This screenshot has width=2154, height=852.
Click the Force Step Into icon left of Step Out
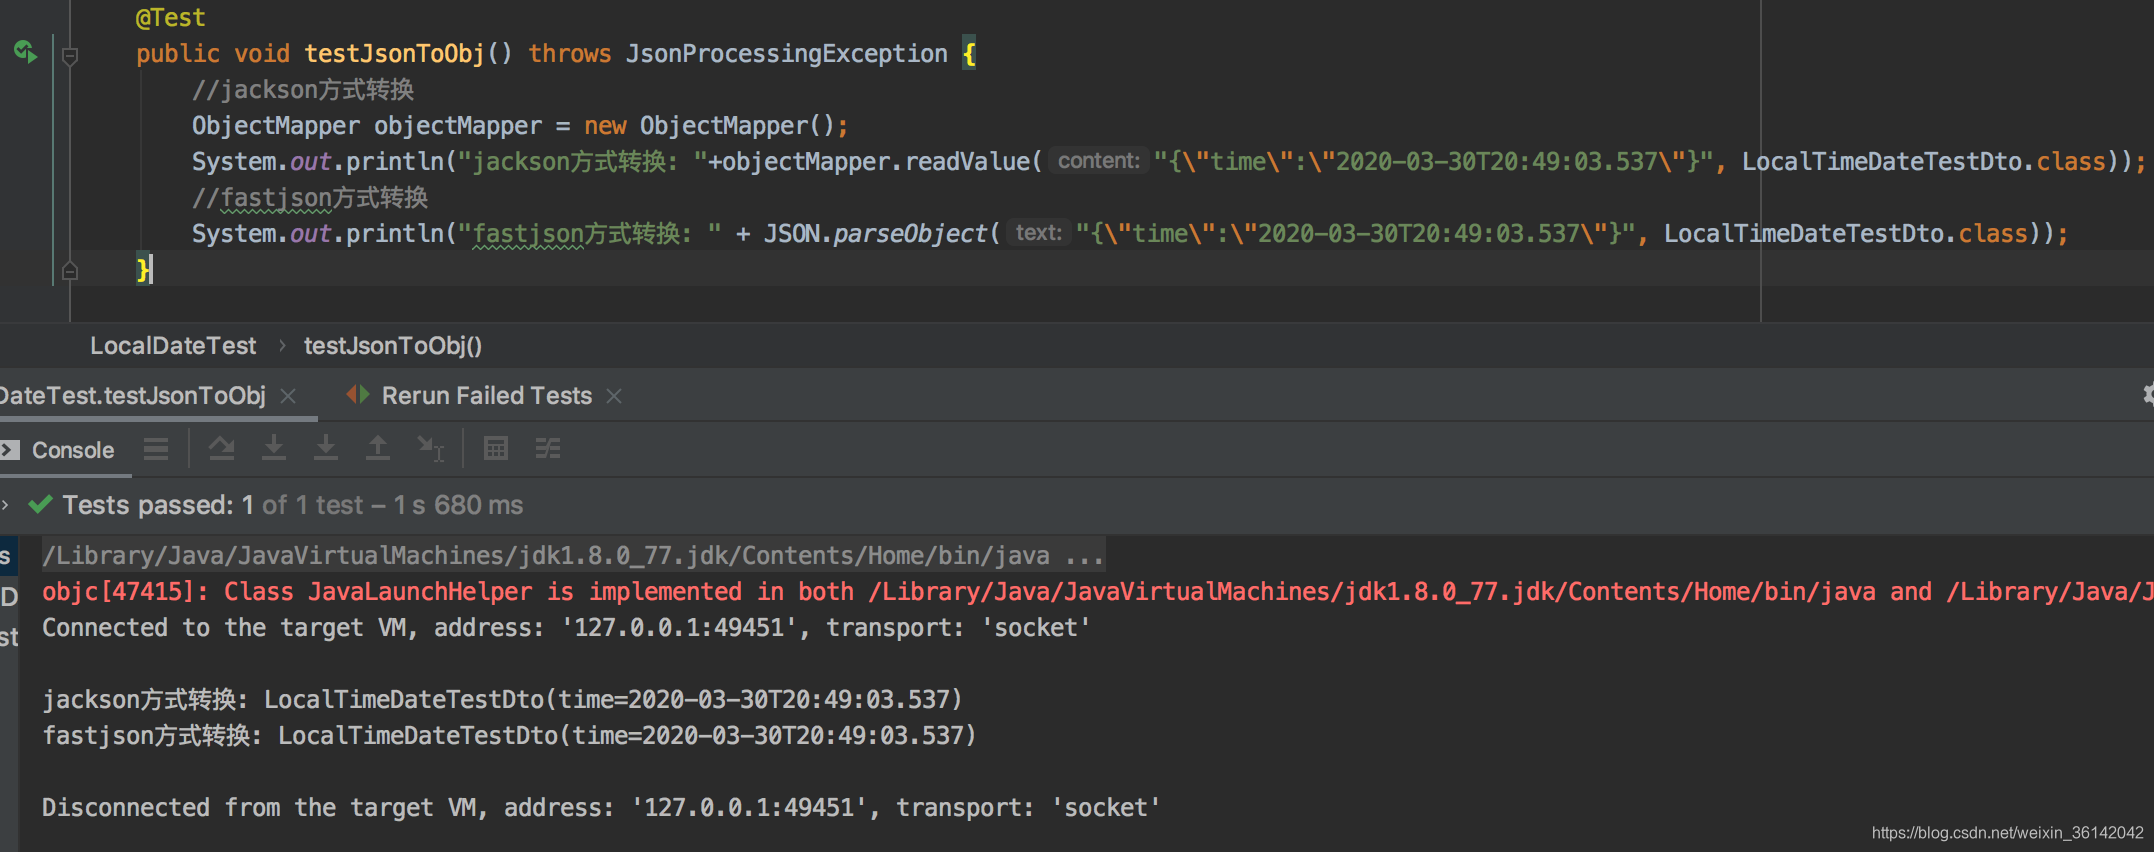point(326,449)
